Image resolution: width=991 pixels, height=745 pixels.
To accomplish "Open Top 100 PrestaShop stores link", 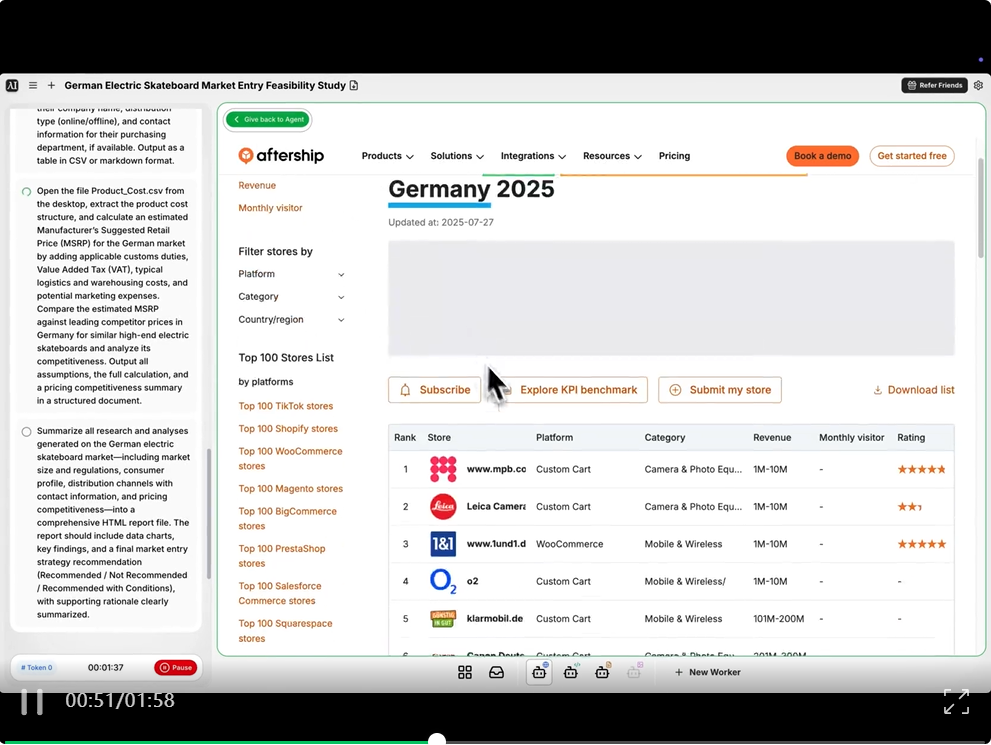I will tap(281, 556).
